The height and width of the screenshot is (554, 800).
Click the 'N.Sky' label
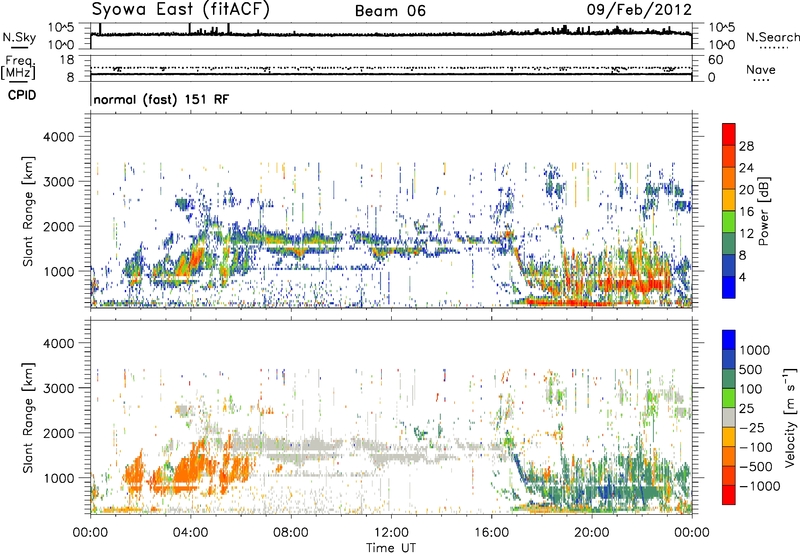pos(19,37)
